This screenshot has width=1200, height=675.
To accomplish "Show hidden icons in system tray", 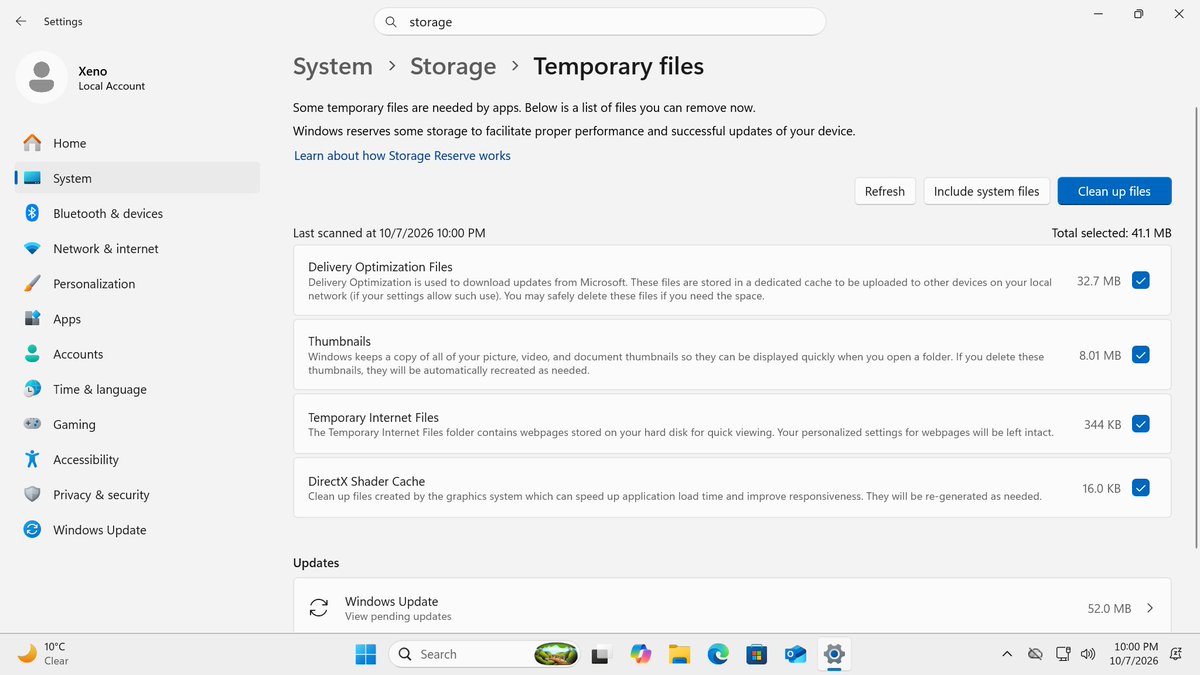I will (x=1007, y=654).
